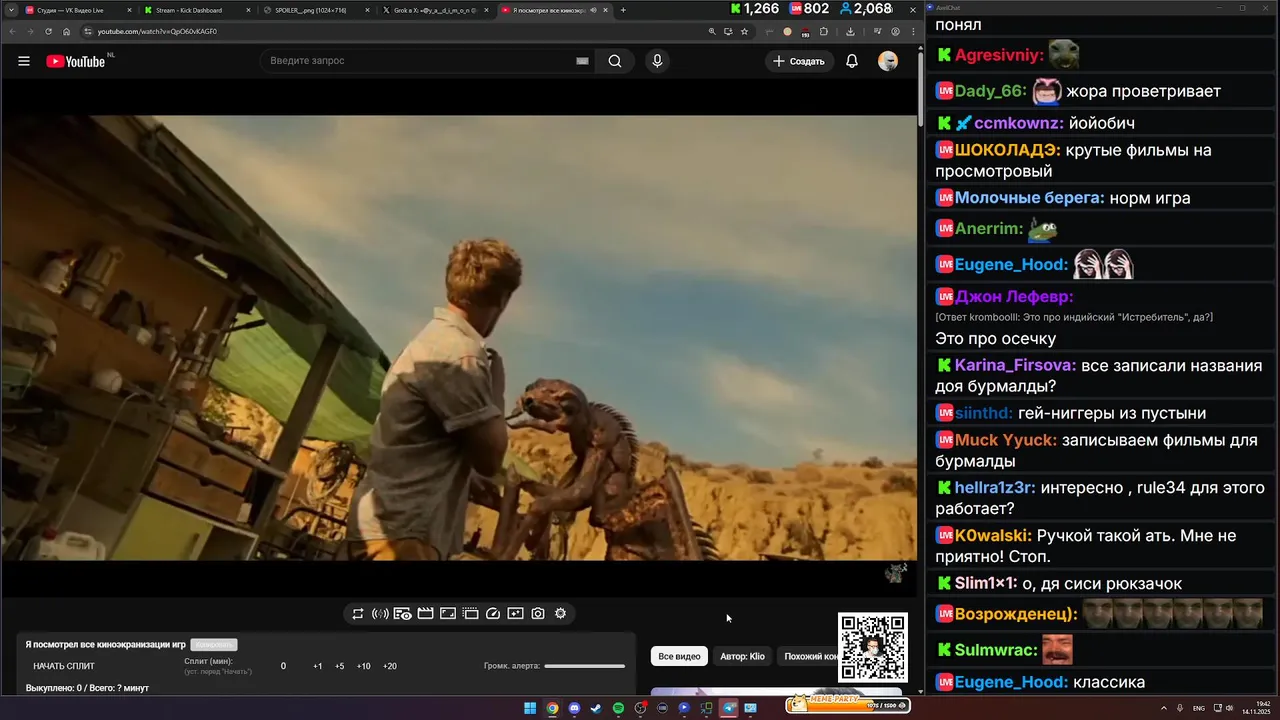Toggle the loop icon under the video
1280x720 pixels.
pos(358,614)
